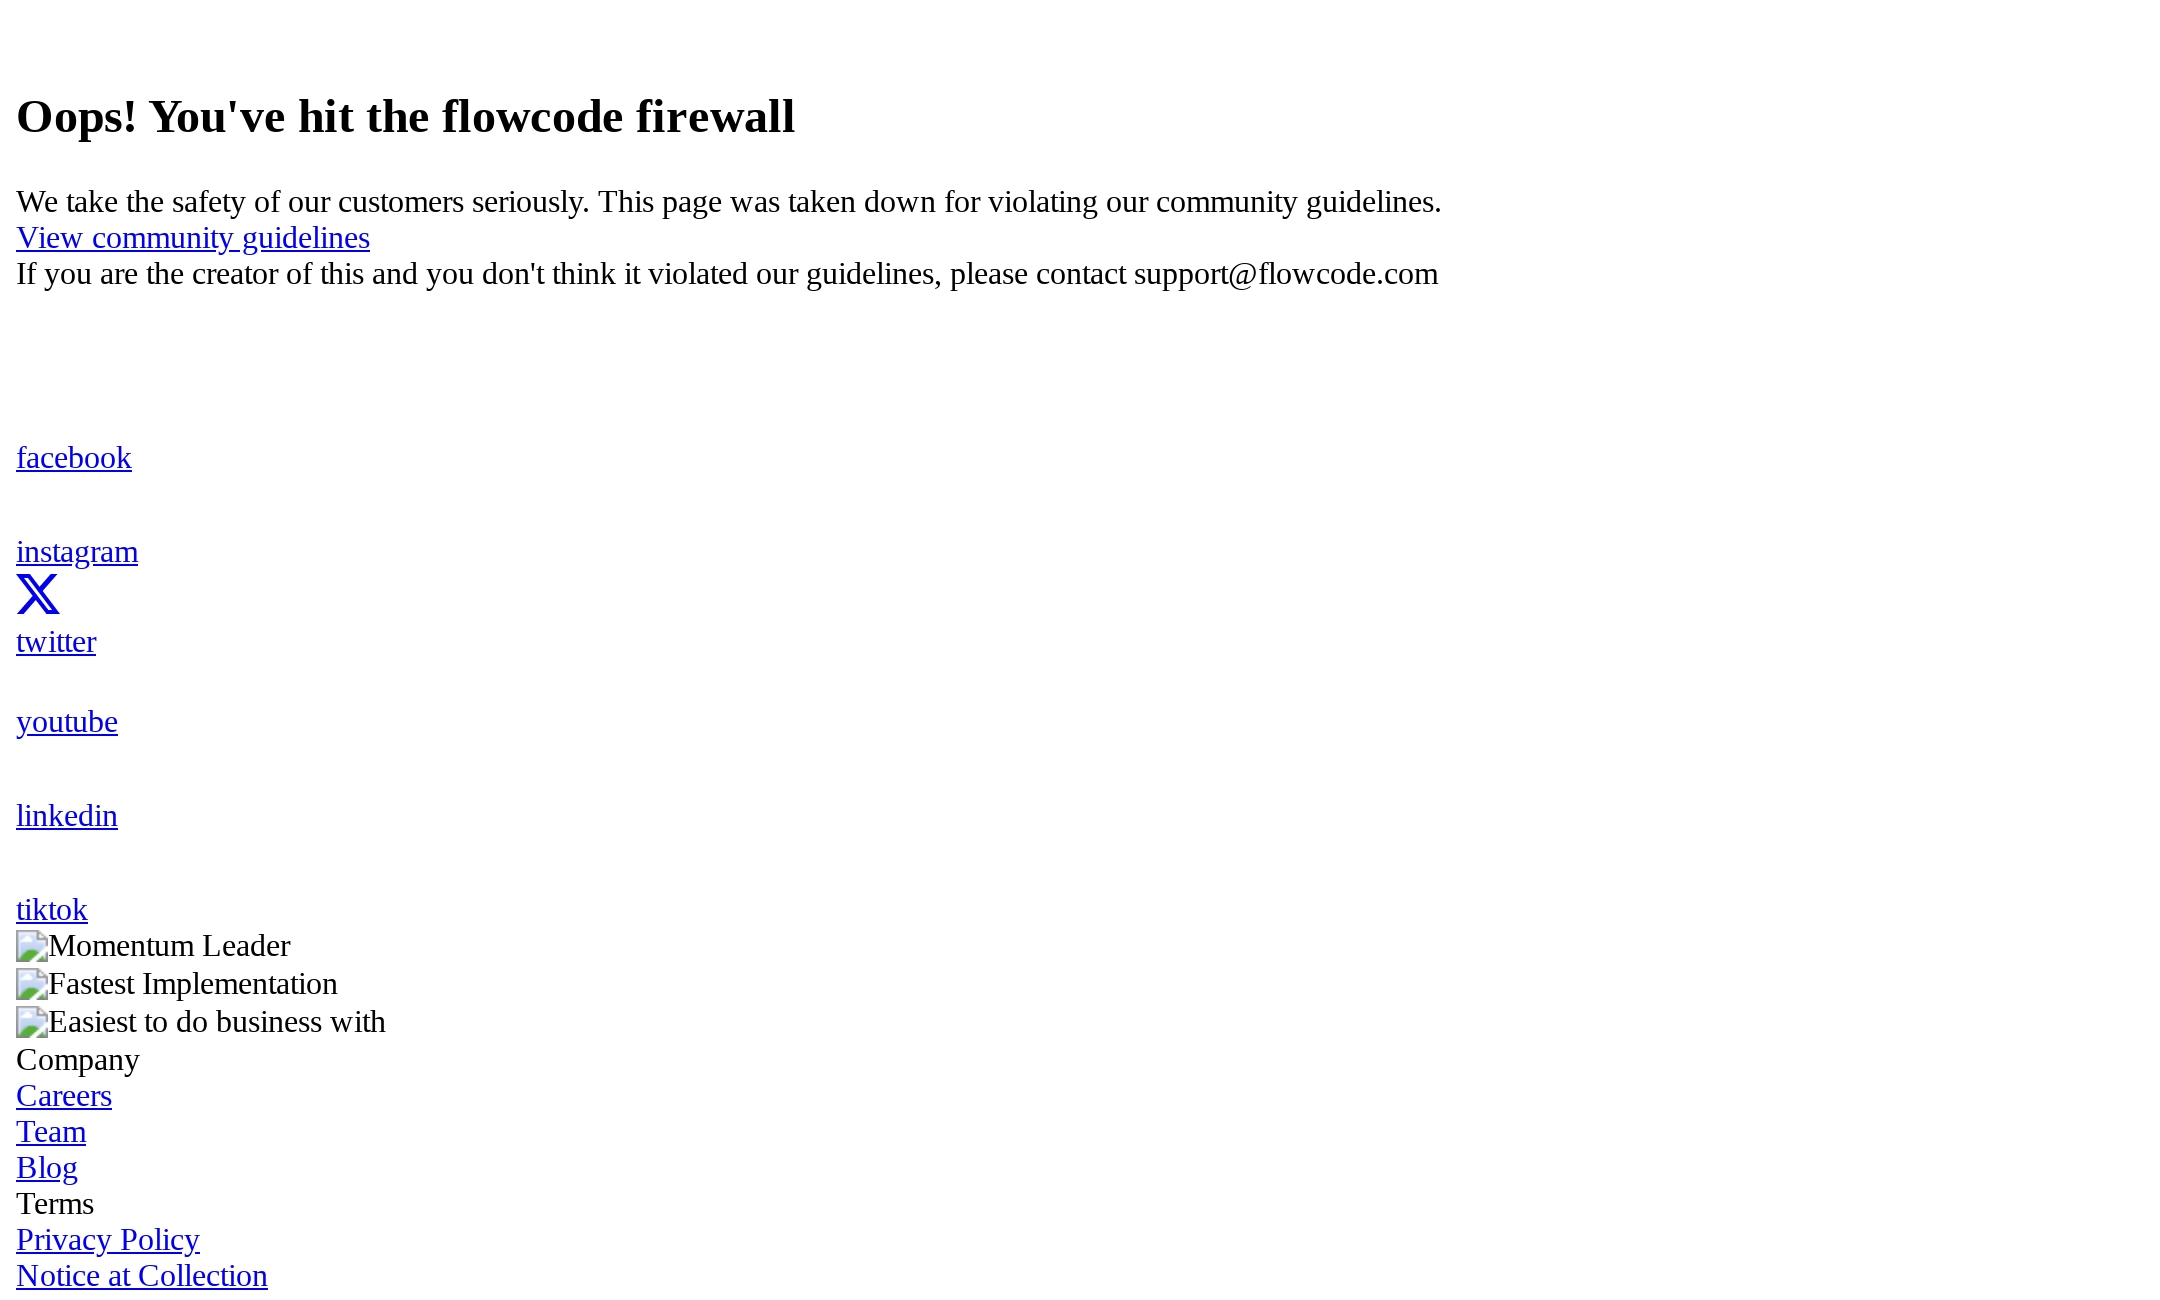Image resolution: width=2160 pixels, height=1300 pixels.
Task: Click the Terms text item
Action: click(54, 1203)
